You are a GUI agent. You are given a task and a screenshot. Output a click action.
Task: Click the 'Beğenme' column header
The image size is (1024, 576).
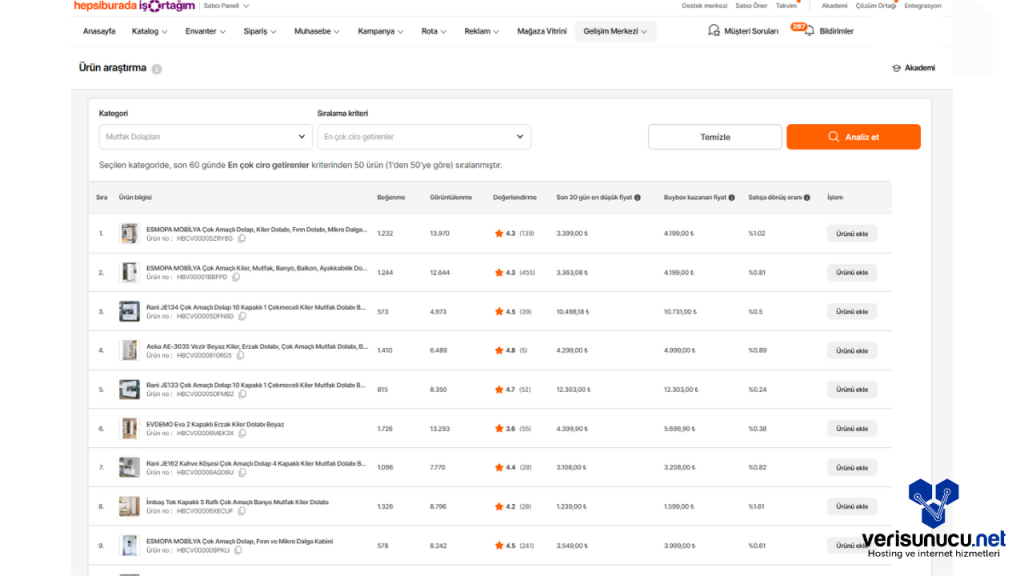391,197
